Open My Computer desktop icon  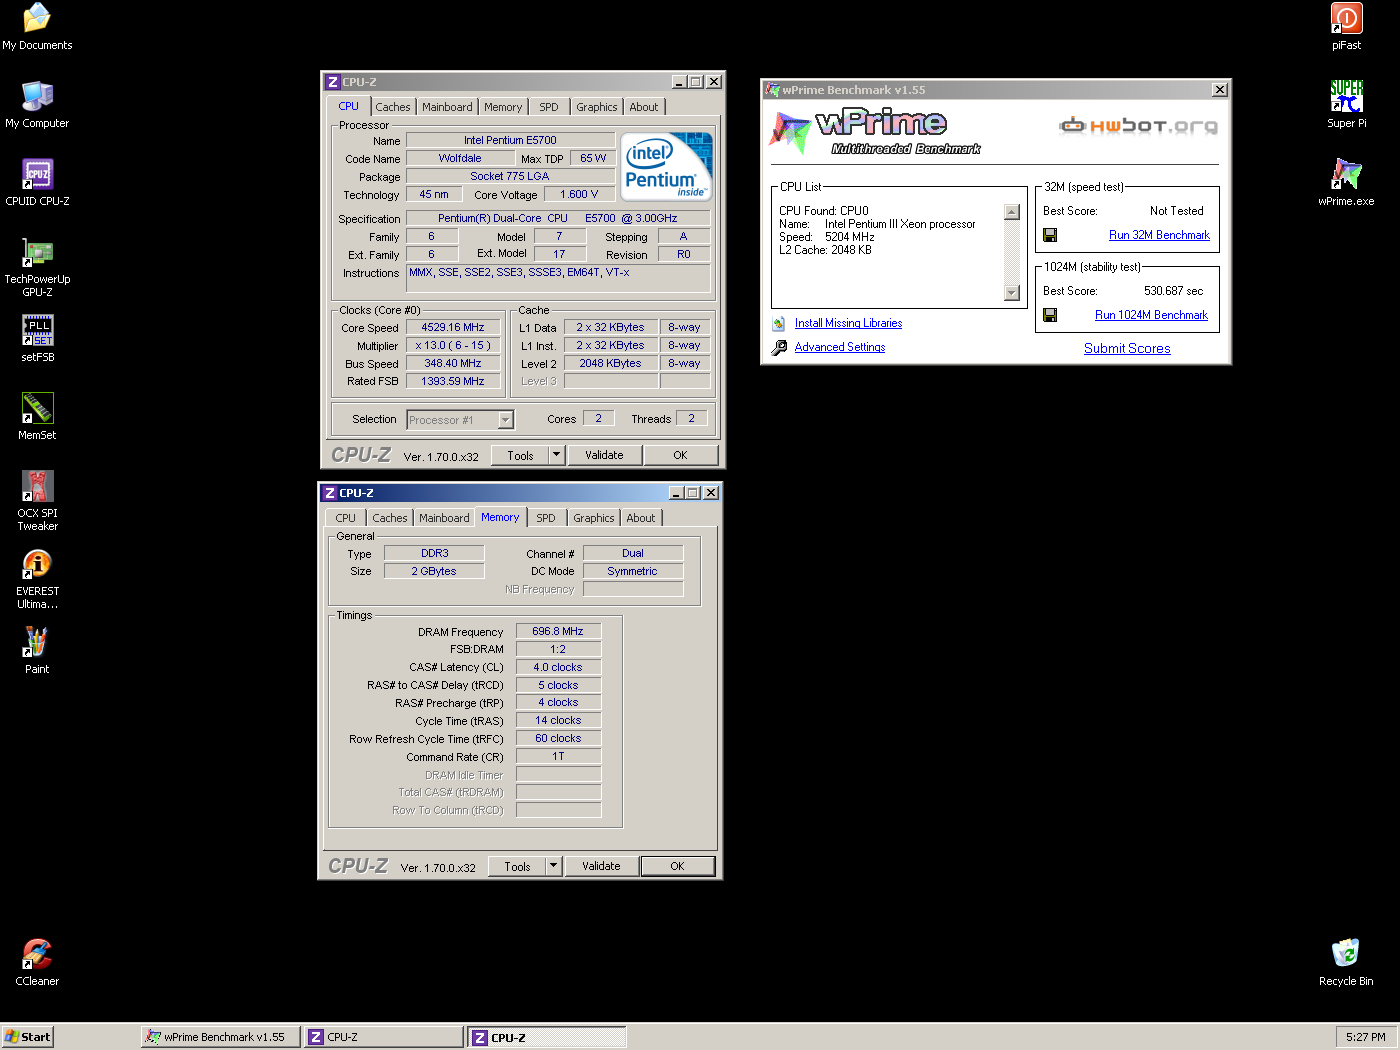point(37,104)
